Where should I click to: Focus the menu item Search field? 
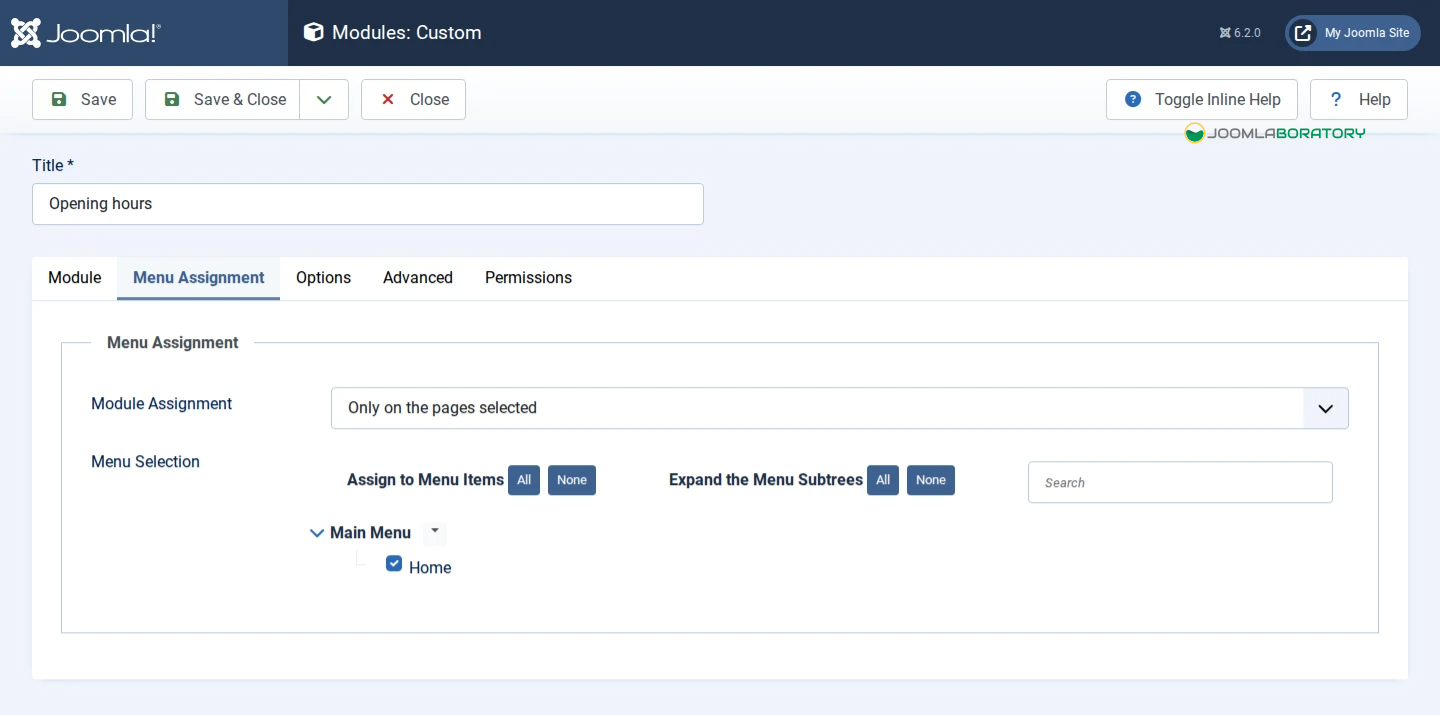[x=1180, y=482]
